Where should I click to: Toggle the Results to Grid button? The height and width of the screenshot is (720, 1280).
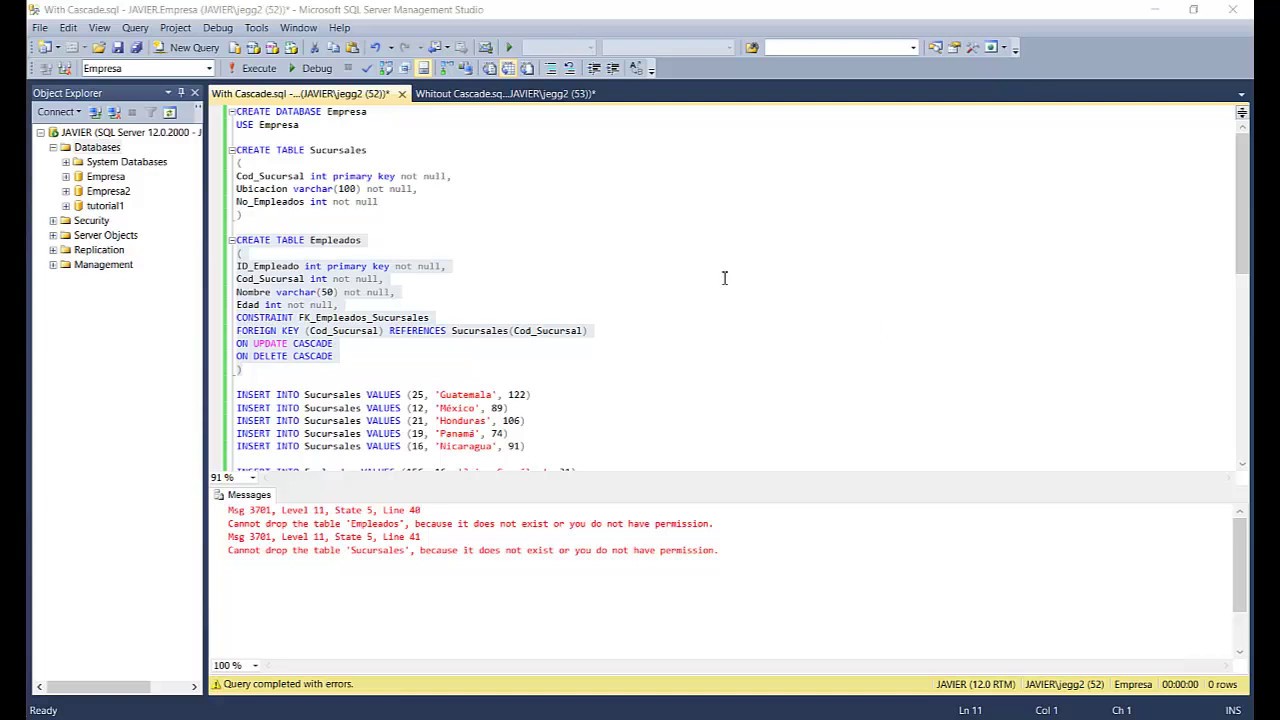point(508,68)
